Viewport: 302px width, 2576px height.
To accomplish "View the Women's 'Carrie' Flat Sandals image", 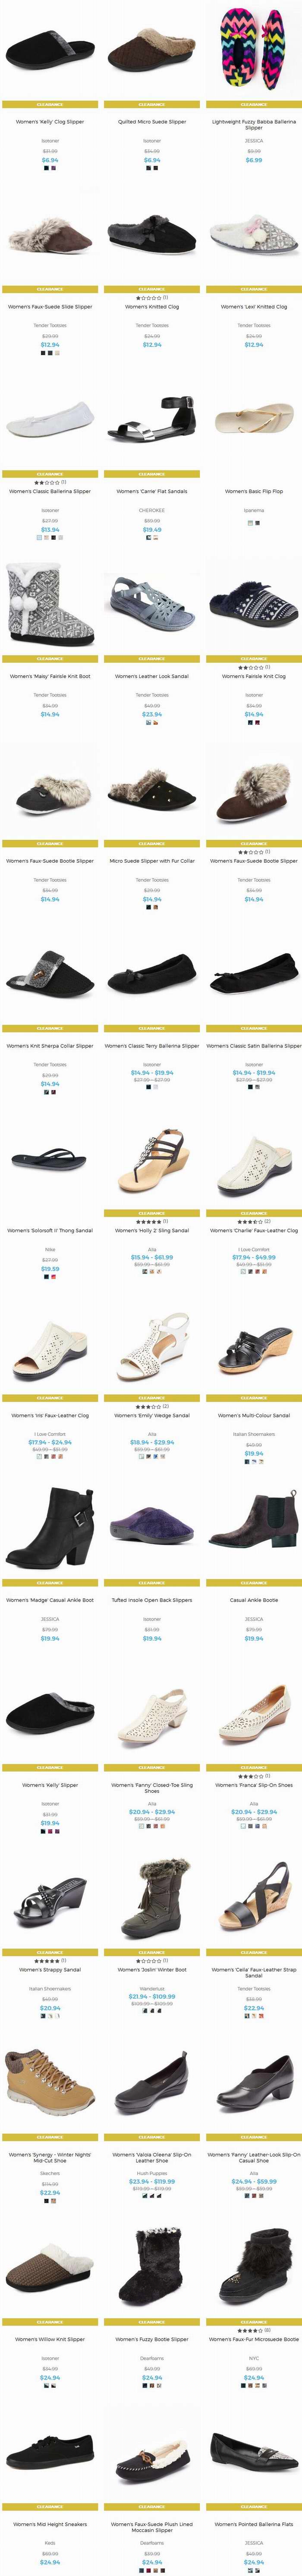I will [152, 420].
